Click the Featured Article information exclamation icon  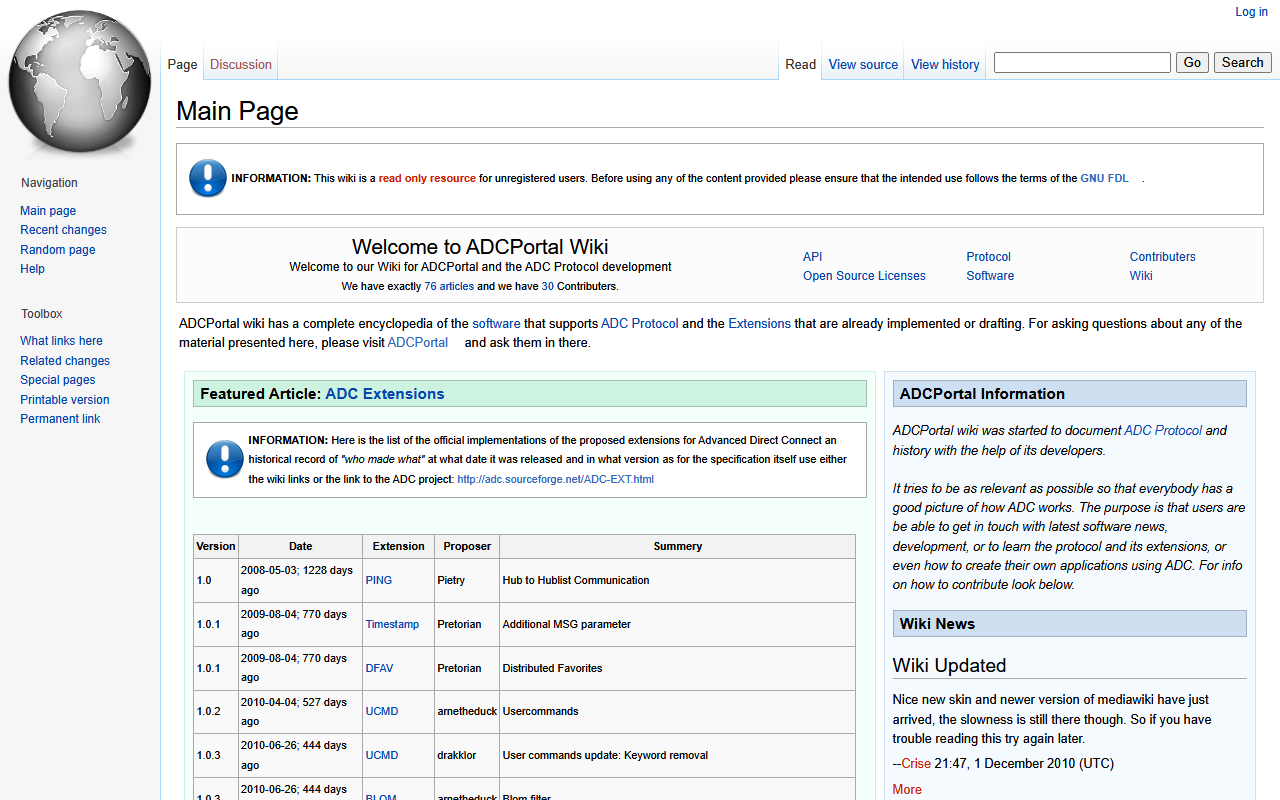225,459
